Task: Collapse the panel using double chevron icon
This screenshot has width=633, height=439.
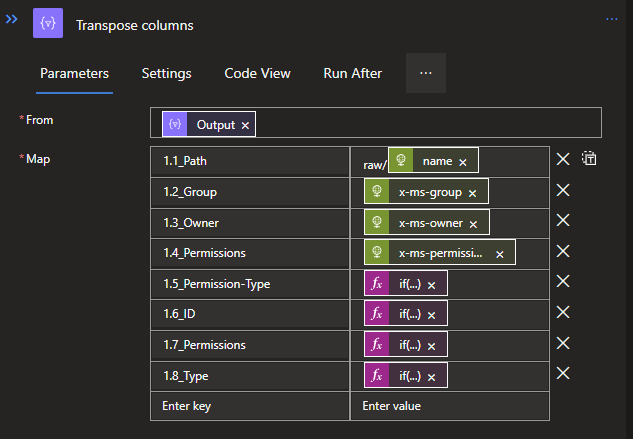Action: click(x=13, y=19)
